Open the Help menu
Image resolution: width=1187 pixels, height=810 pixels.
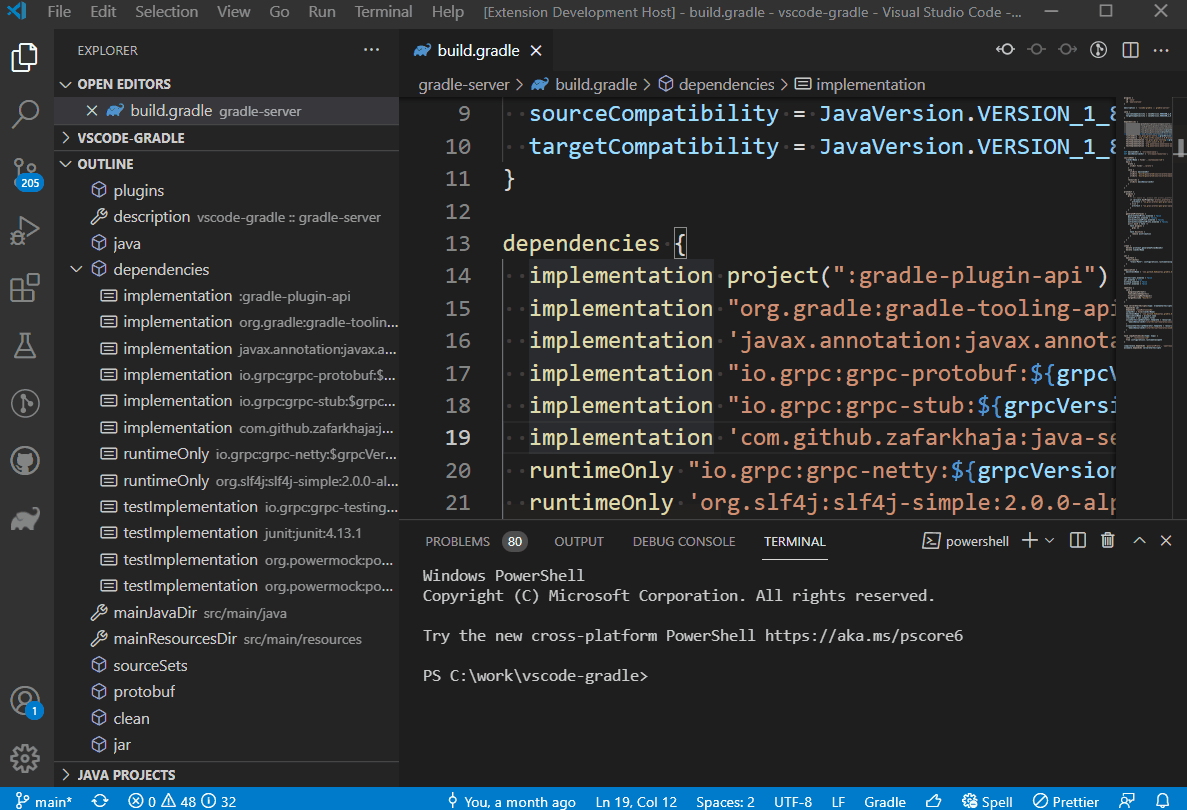pos(447,12)
